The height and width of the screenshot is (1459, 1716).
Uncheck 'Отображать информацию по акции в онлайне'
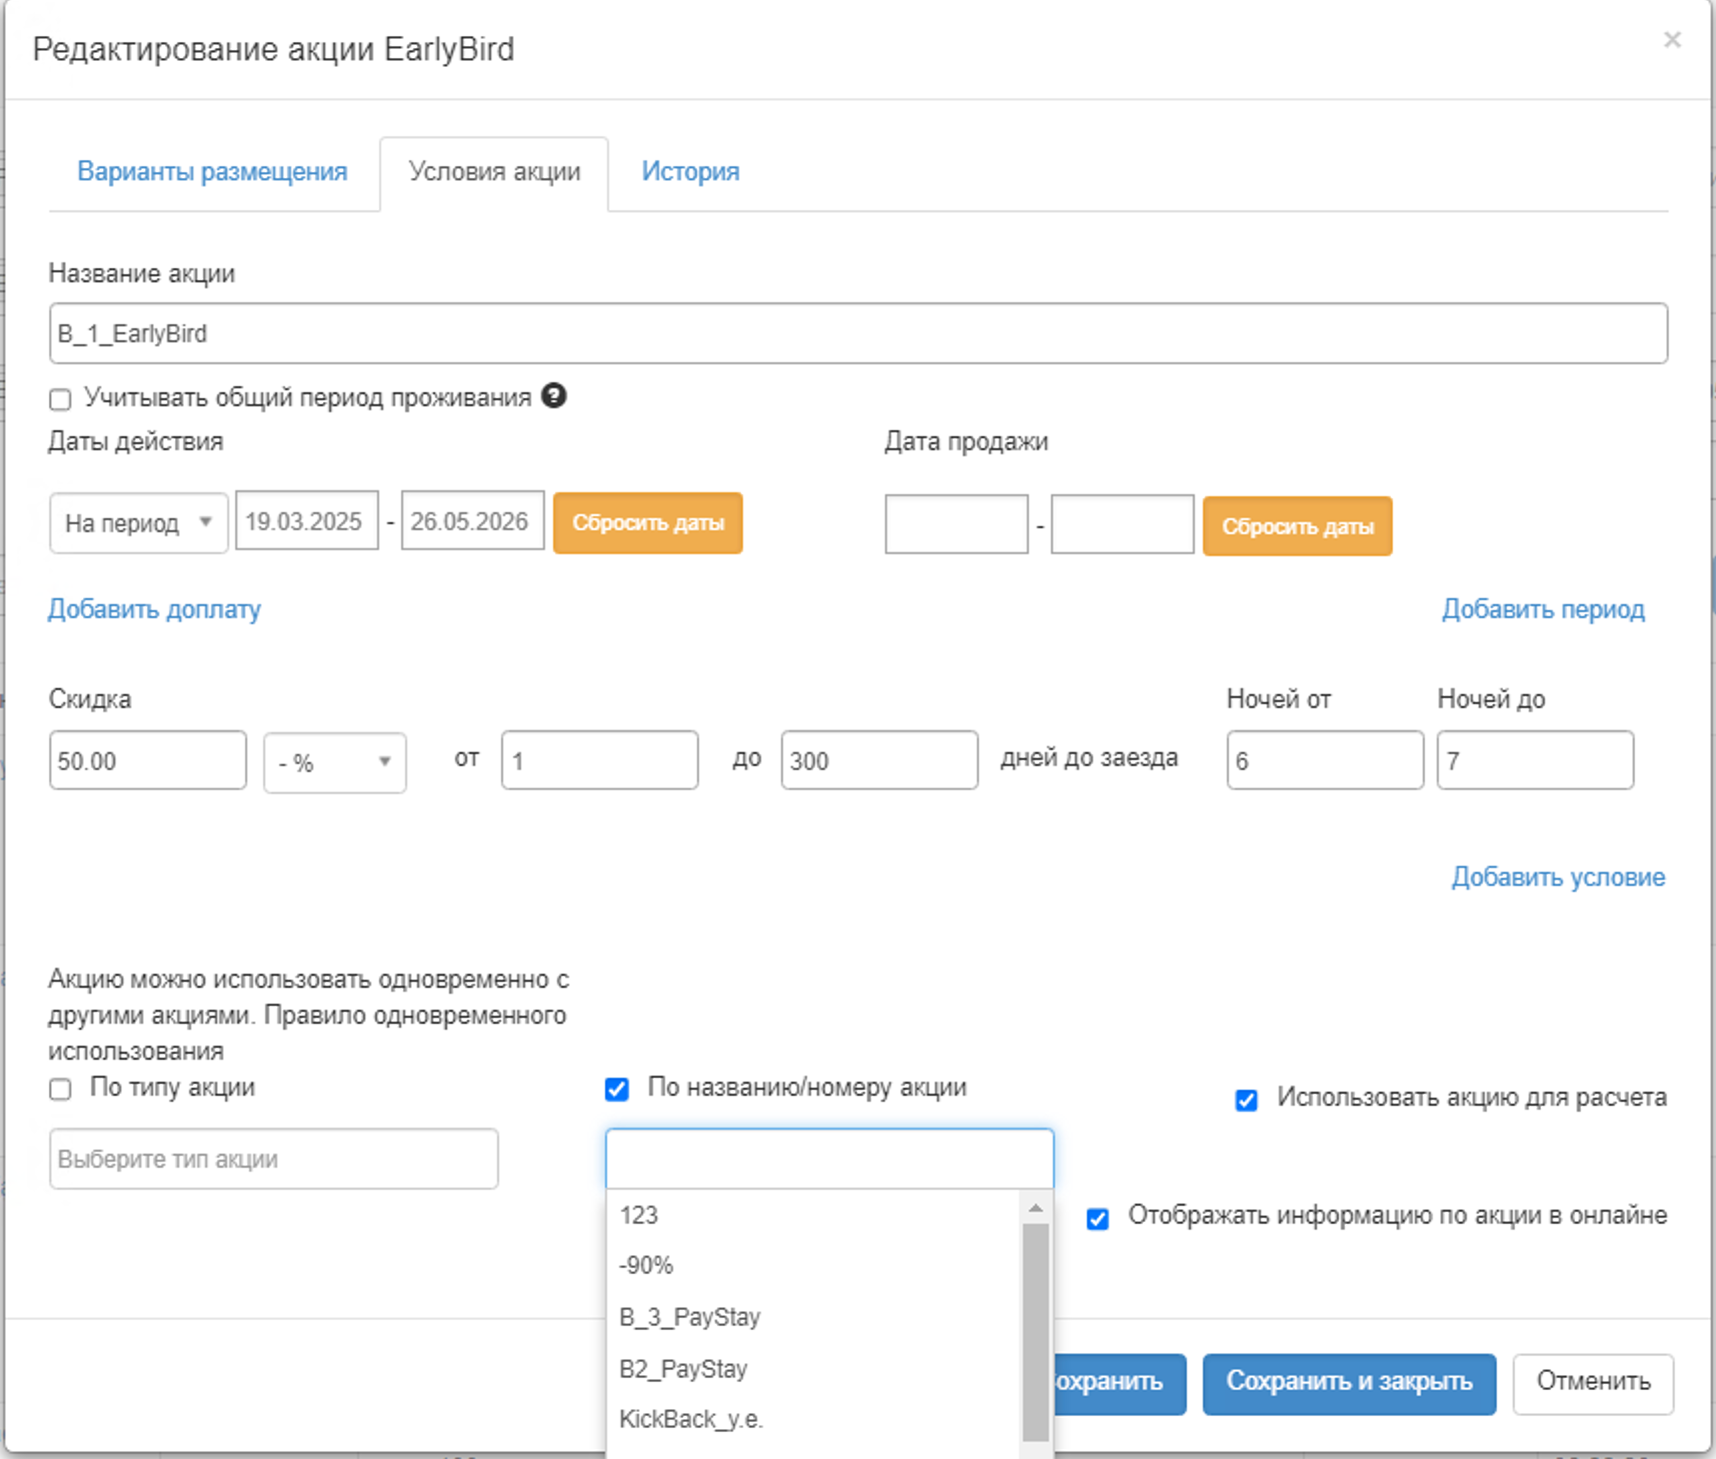[1098, 1218]
